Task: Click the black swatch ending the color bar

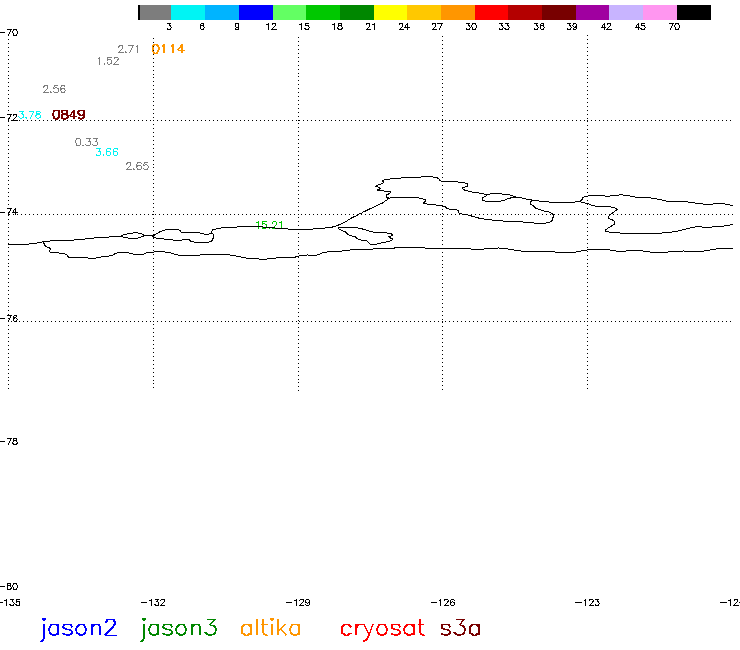Action: click(694, 12)
